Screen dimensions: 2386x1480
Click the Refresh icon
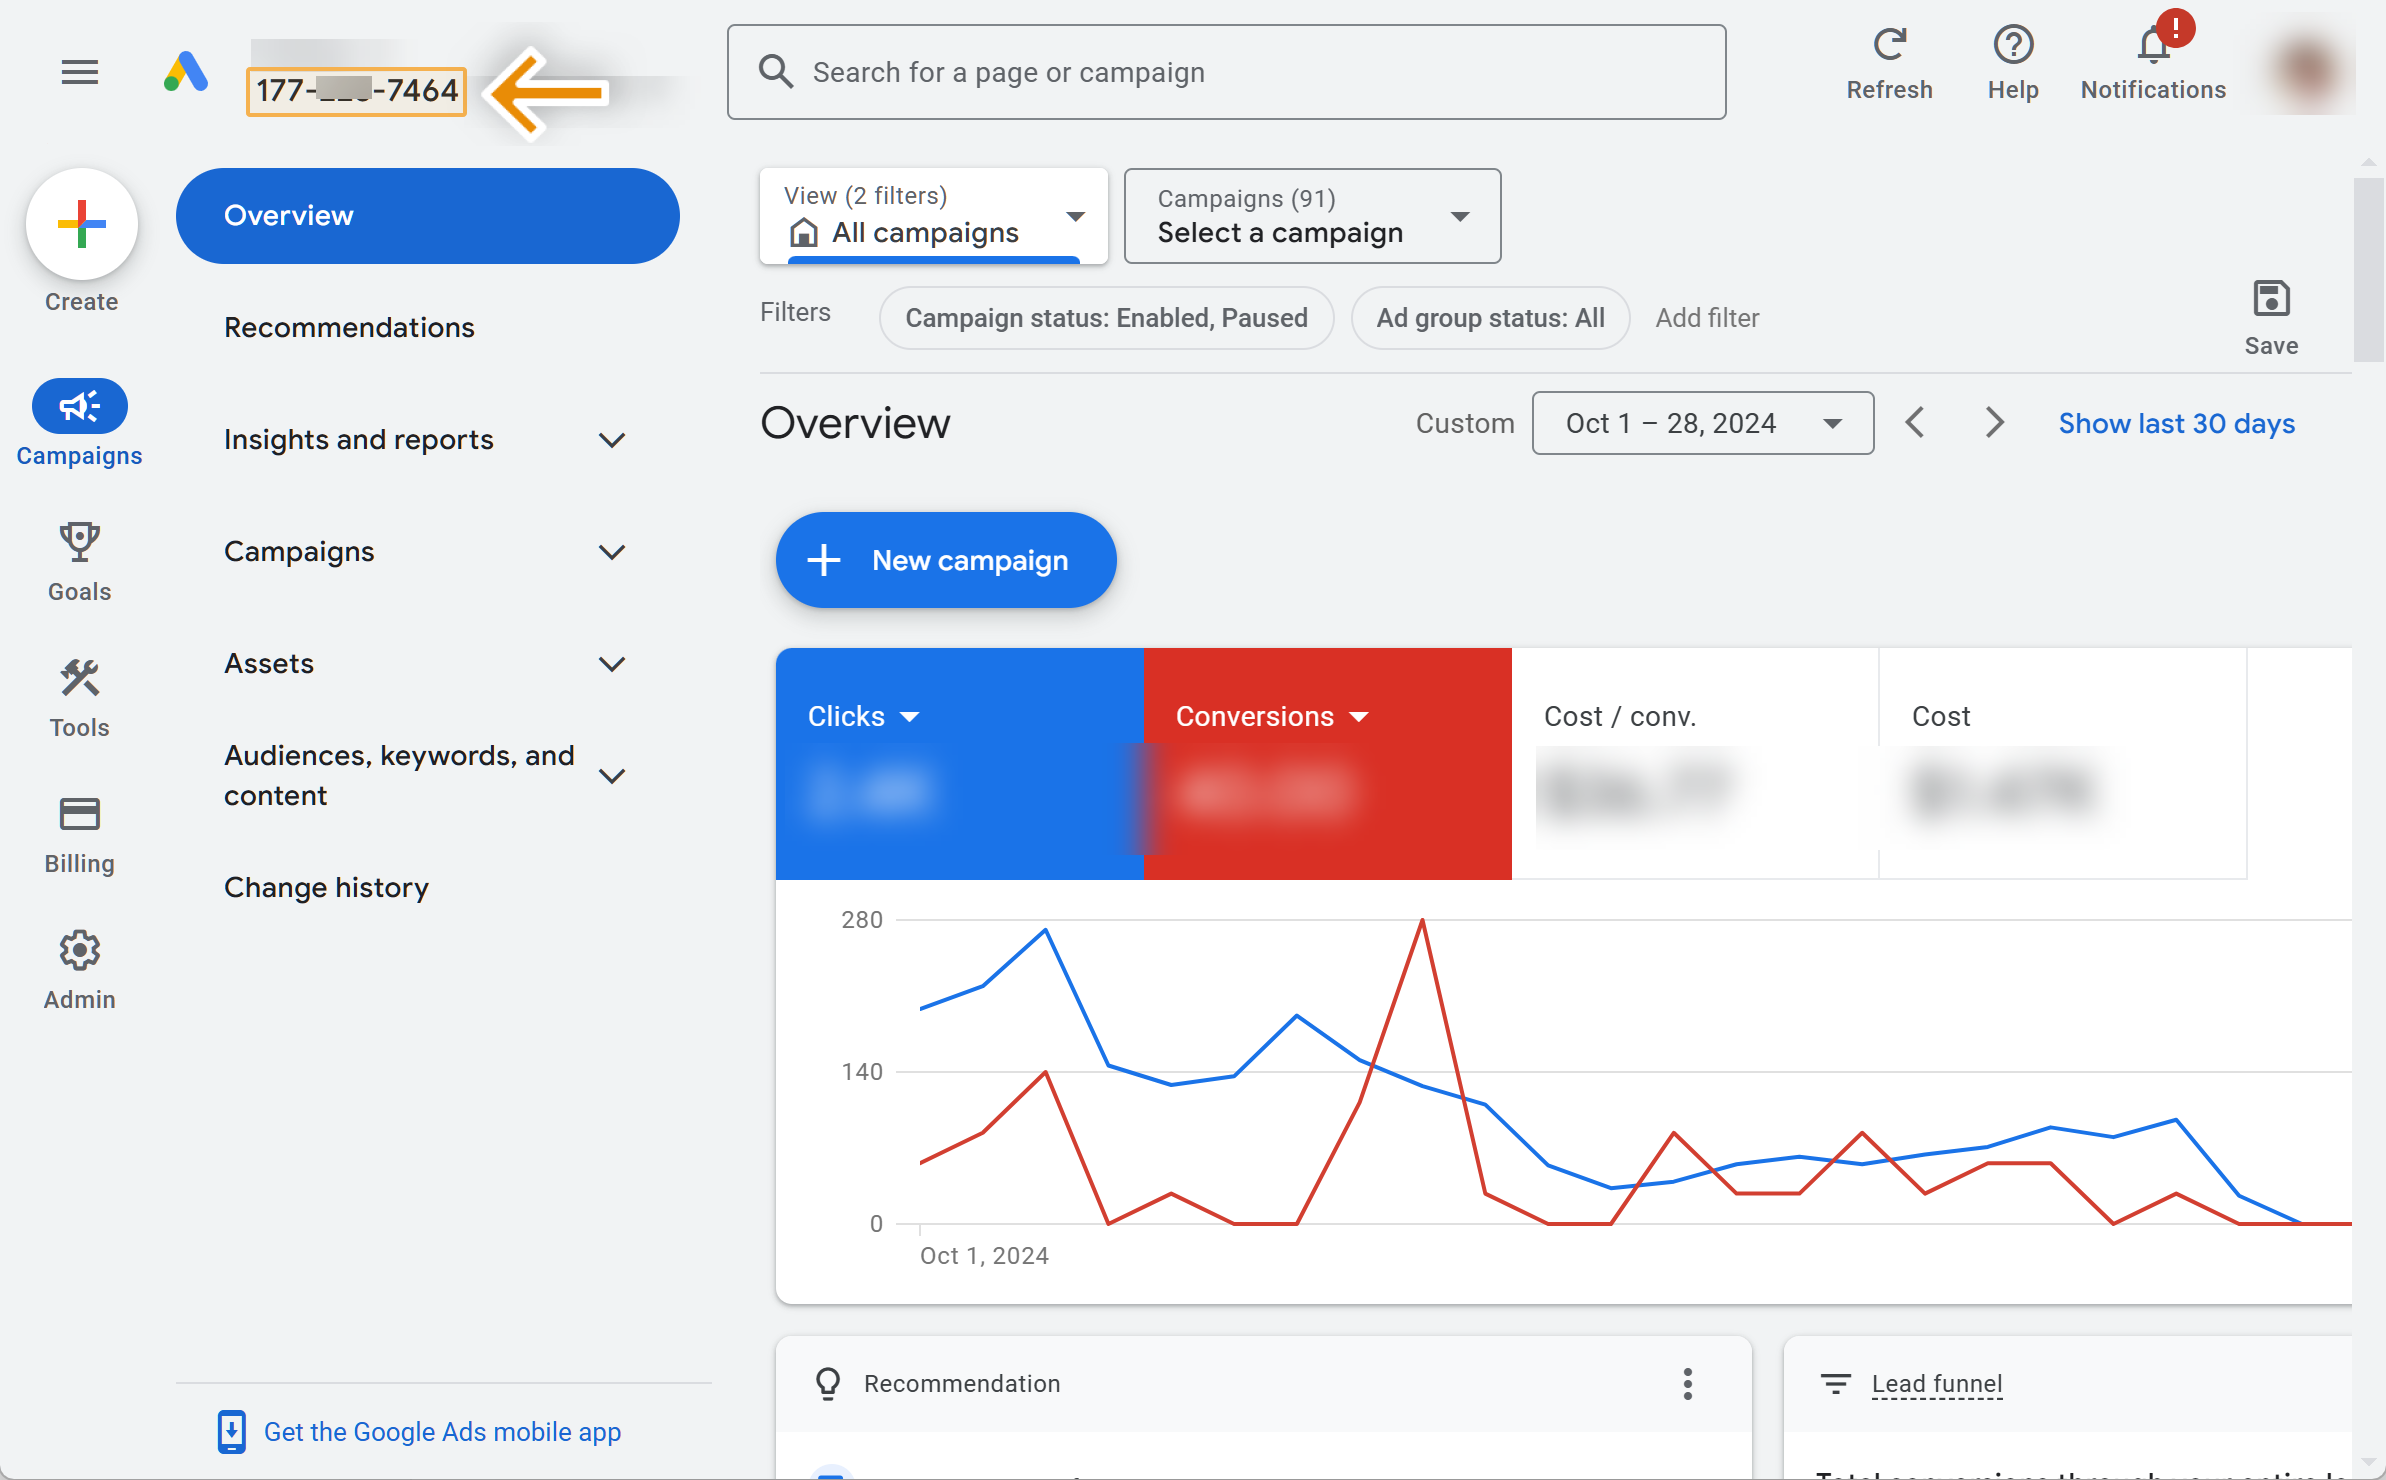point(1889,46)
